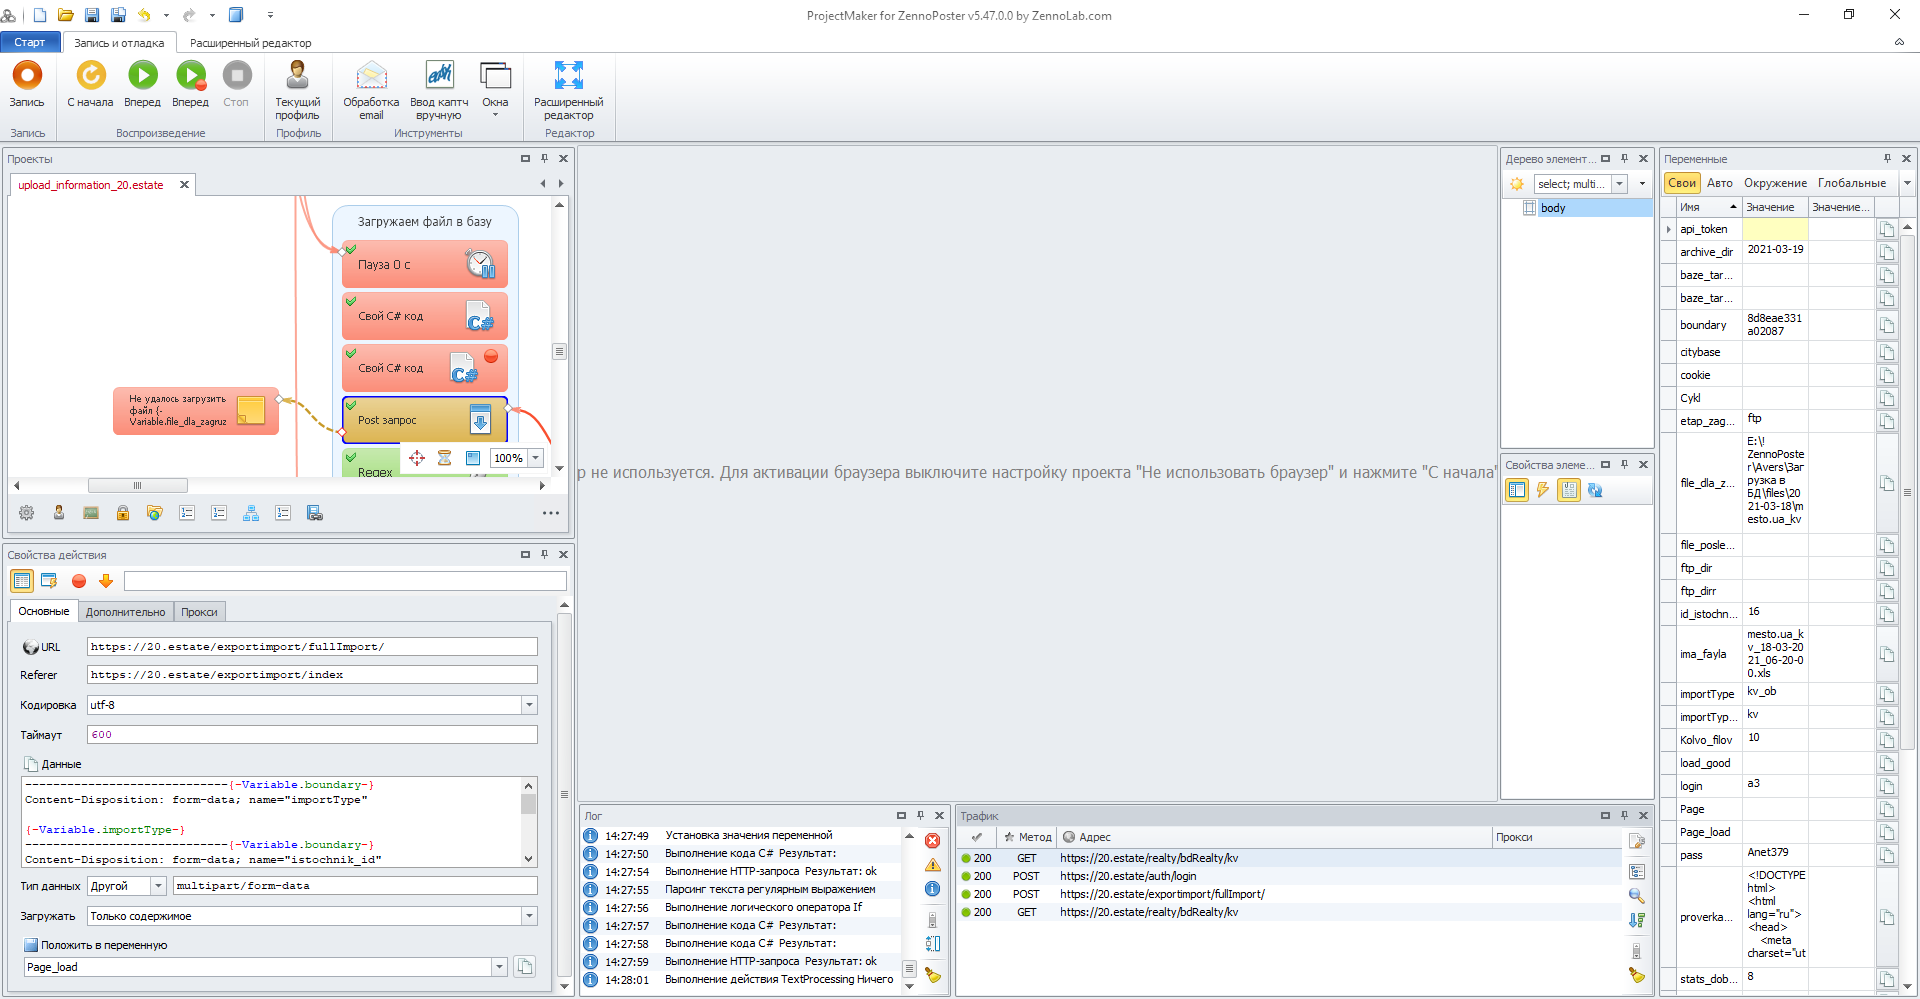This screenshot has width=1920, height=999.
Task: Click the Стоп playback button
Action: (x=236, y=84)
